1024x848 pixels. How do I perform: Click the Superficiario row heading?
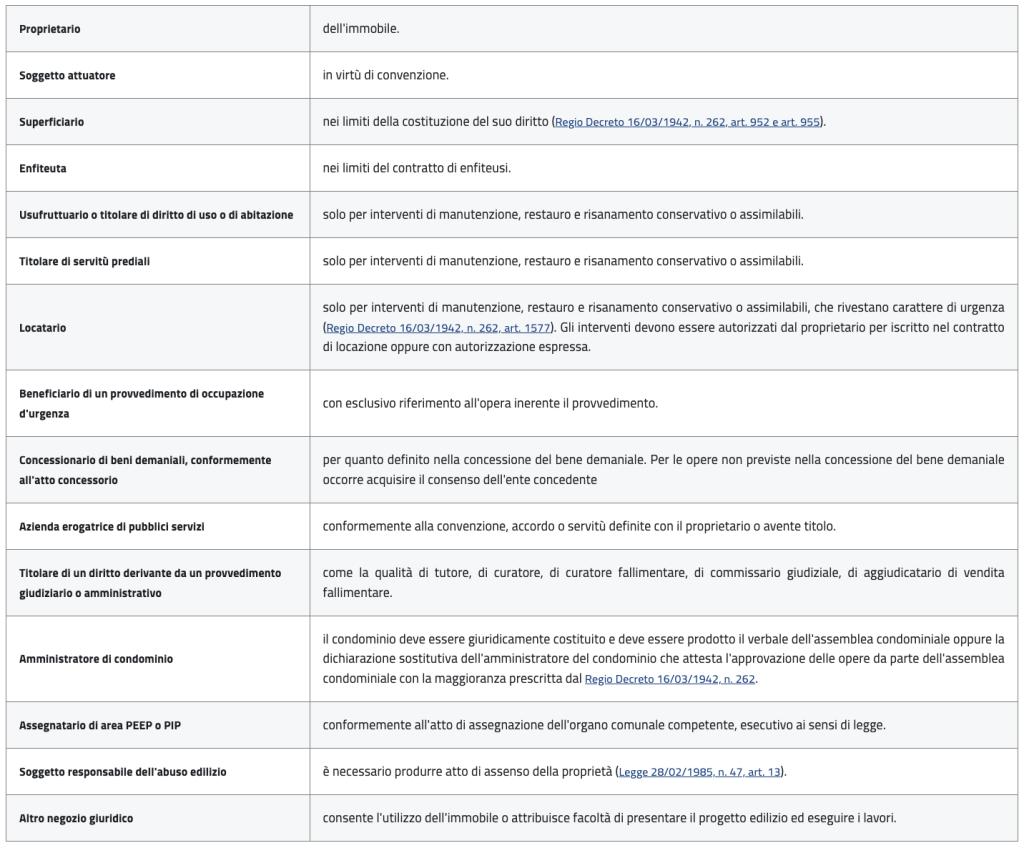[x=52, y=122]
